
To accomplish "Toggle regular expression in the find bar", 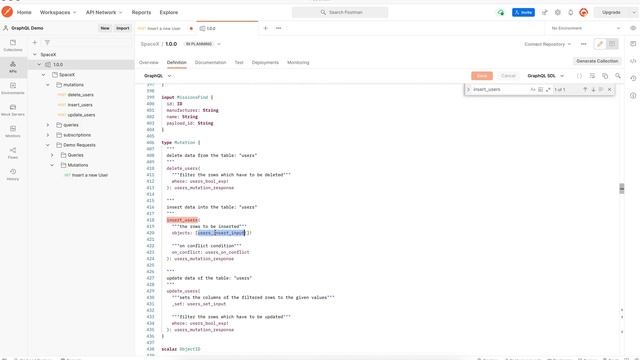I will point(548,89).
